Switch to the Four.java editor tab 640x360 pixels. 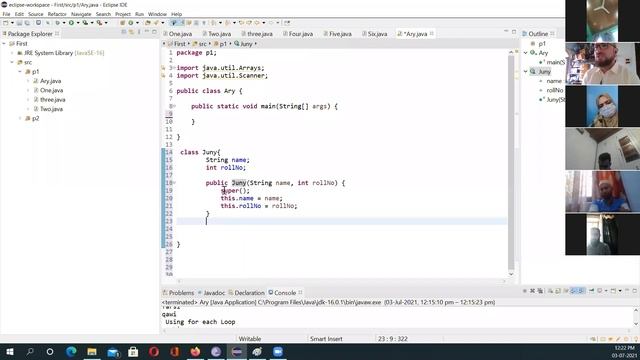(298, 34)
